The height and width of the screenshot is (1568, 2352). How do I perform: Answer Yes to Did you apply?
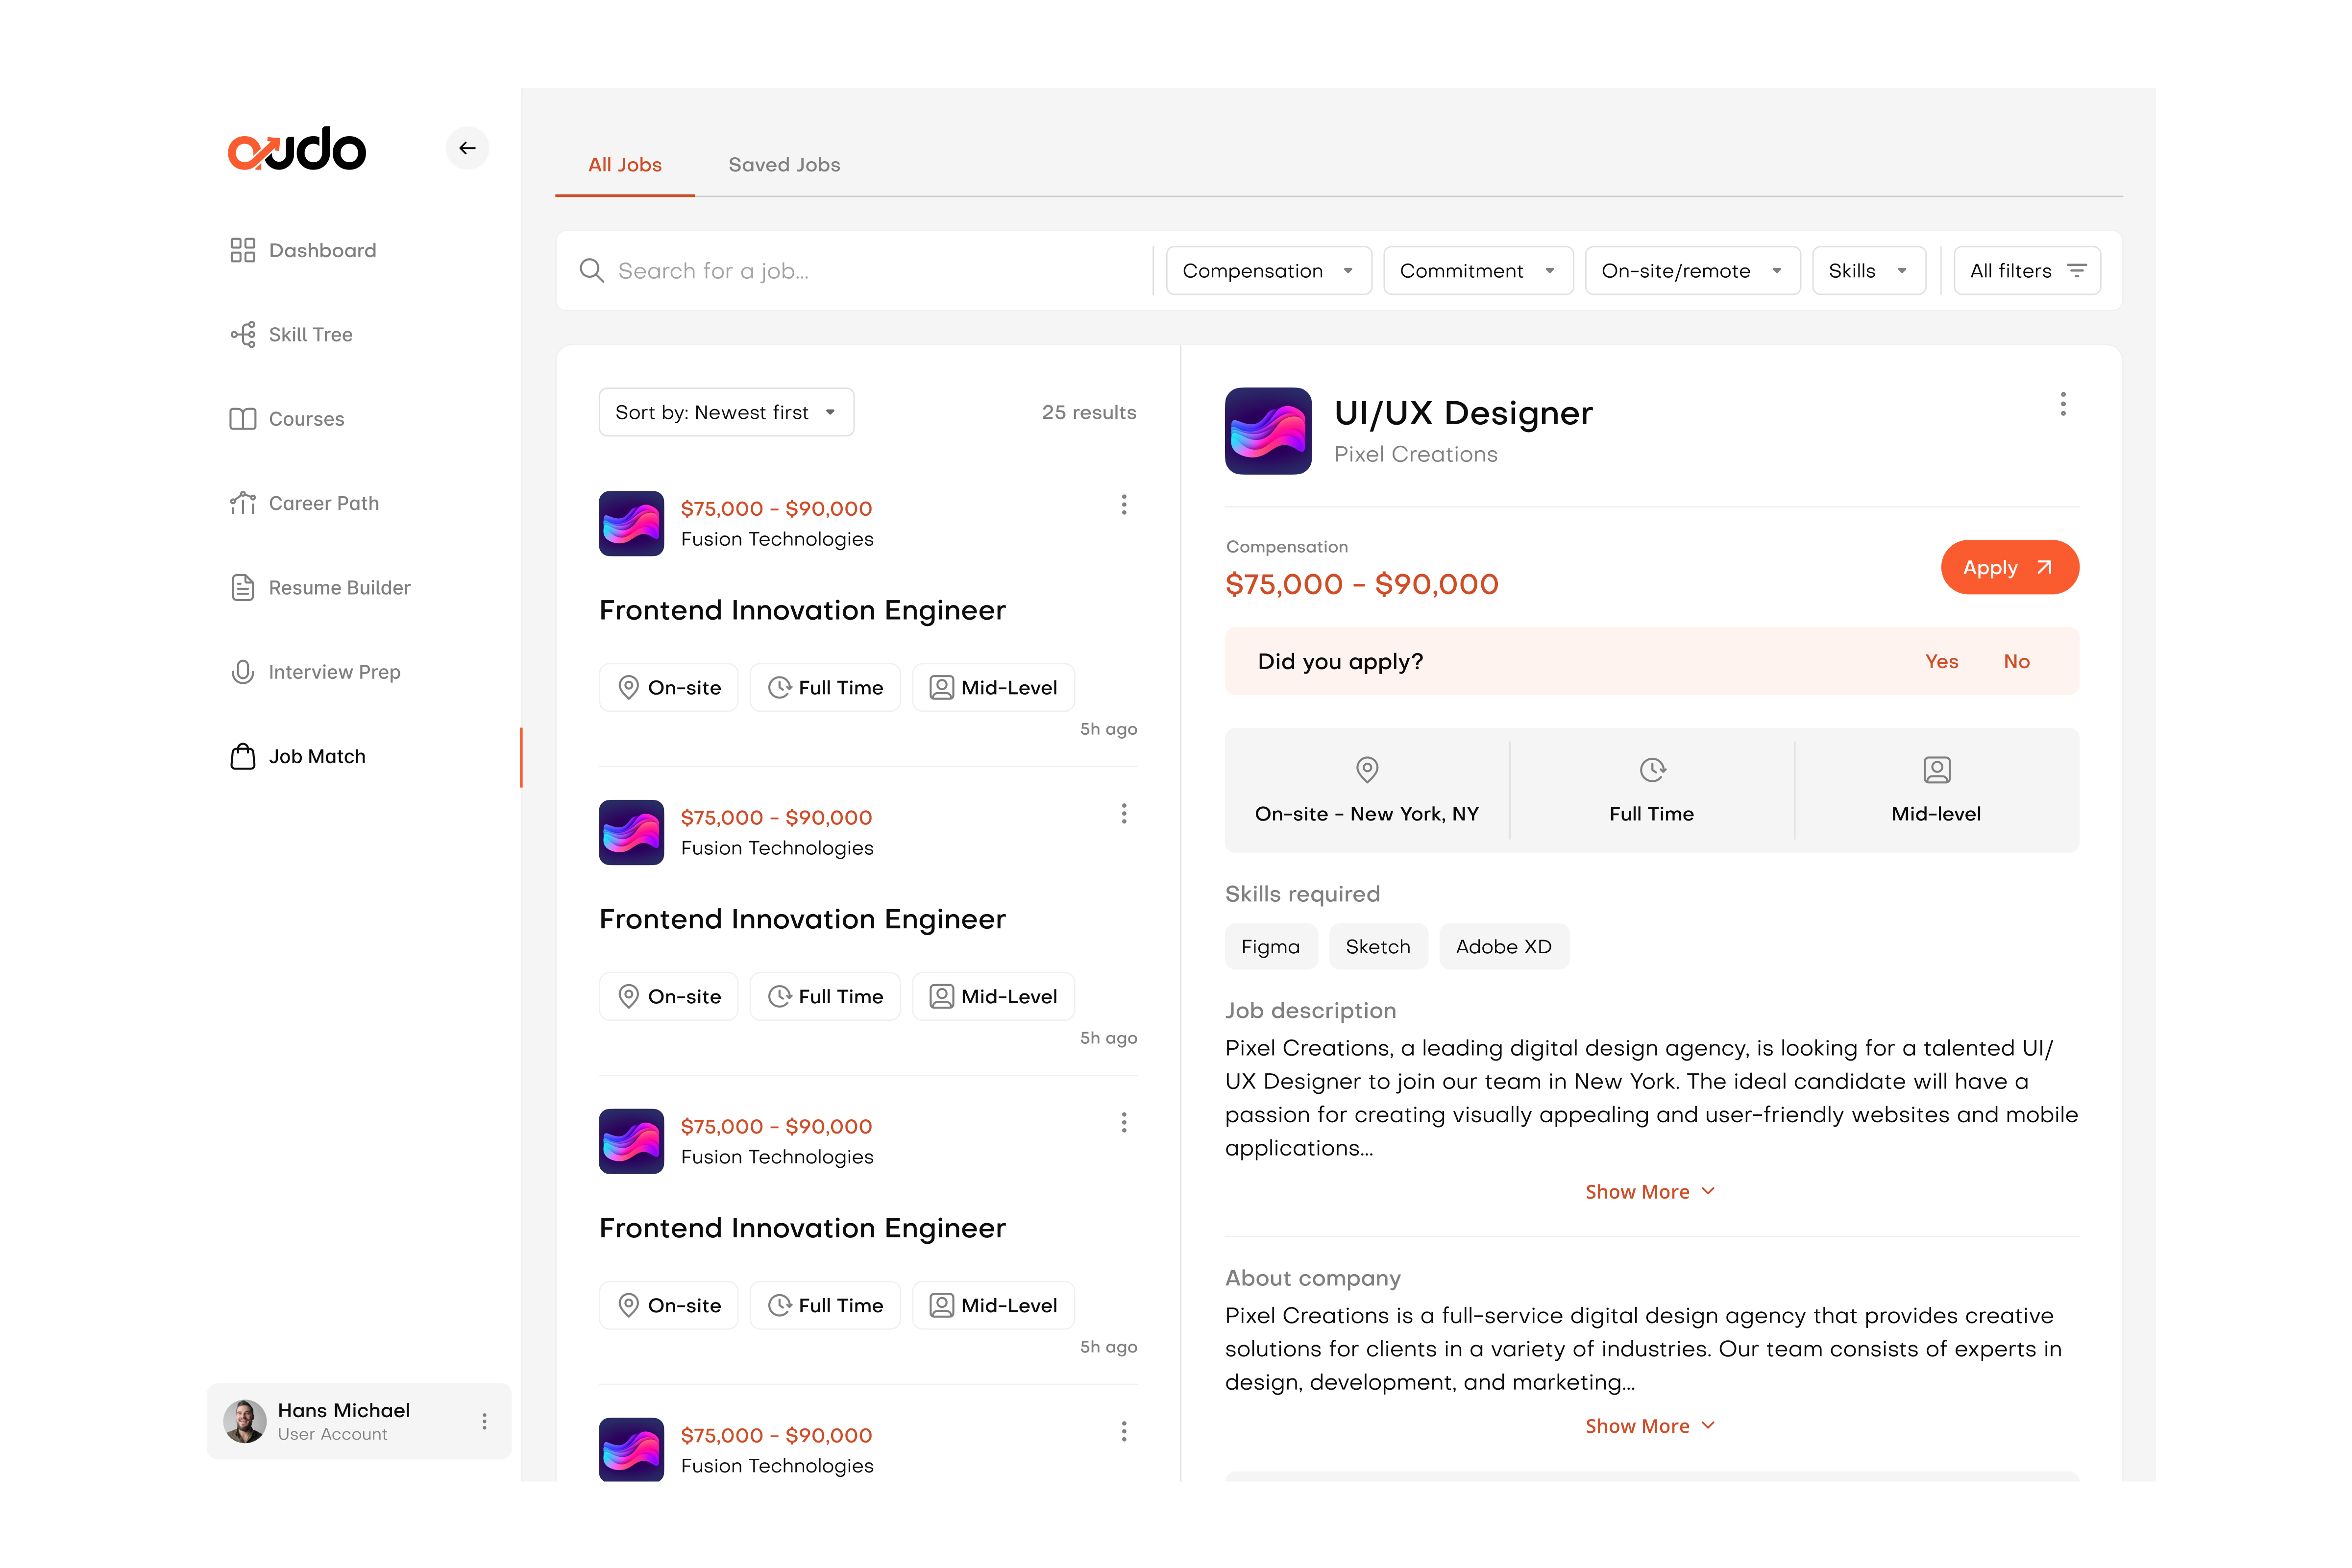[x=1941, y=661]
